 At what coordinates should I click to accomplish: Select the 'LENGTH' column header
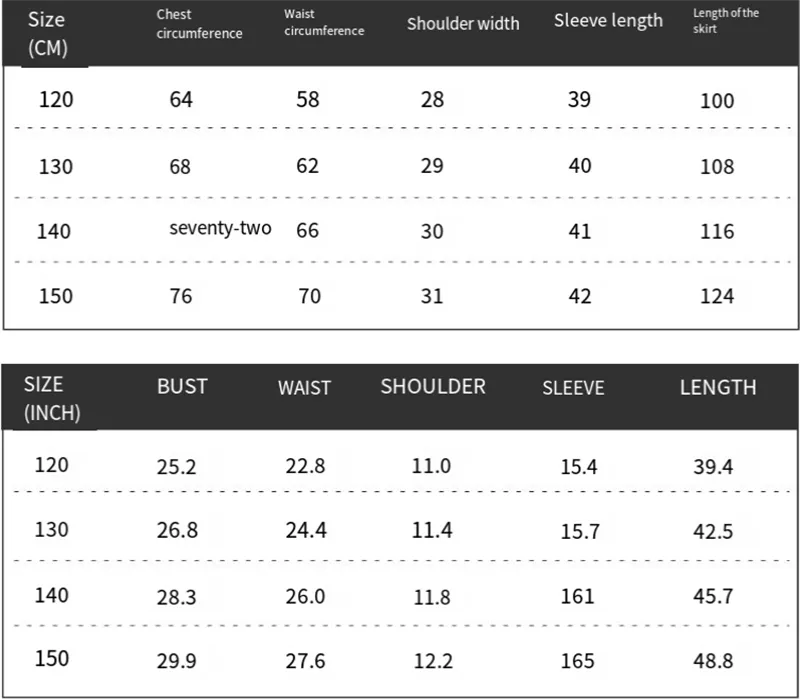pyautogui.click(x=718, y=388)
